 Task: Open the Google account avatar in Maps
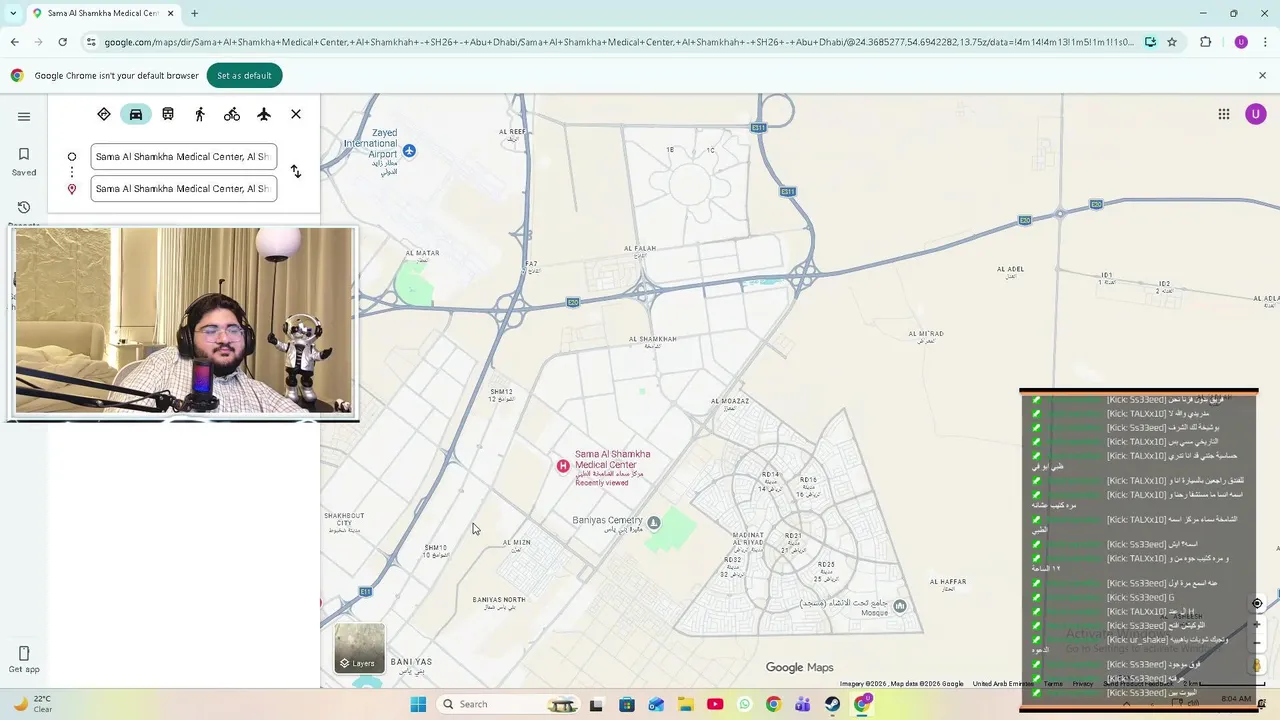pyautogui.click(x=1256, y=114)
